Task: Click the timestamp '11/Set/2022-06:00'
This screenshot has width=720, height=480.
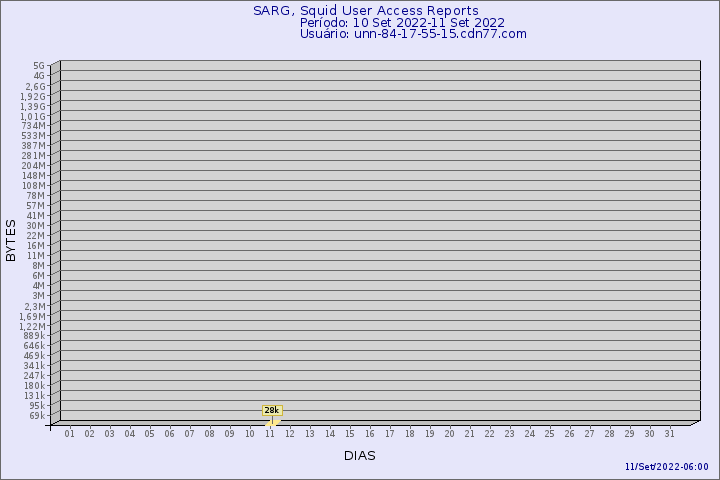Action: click(x=666, y=467)
